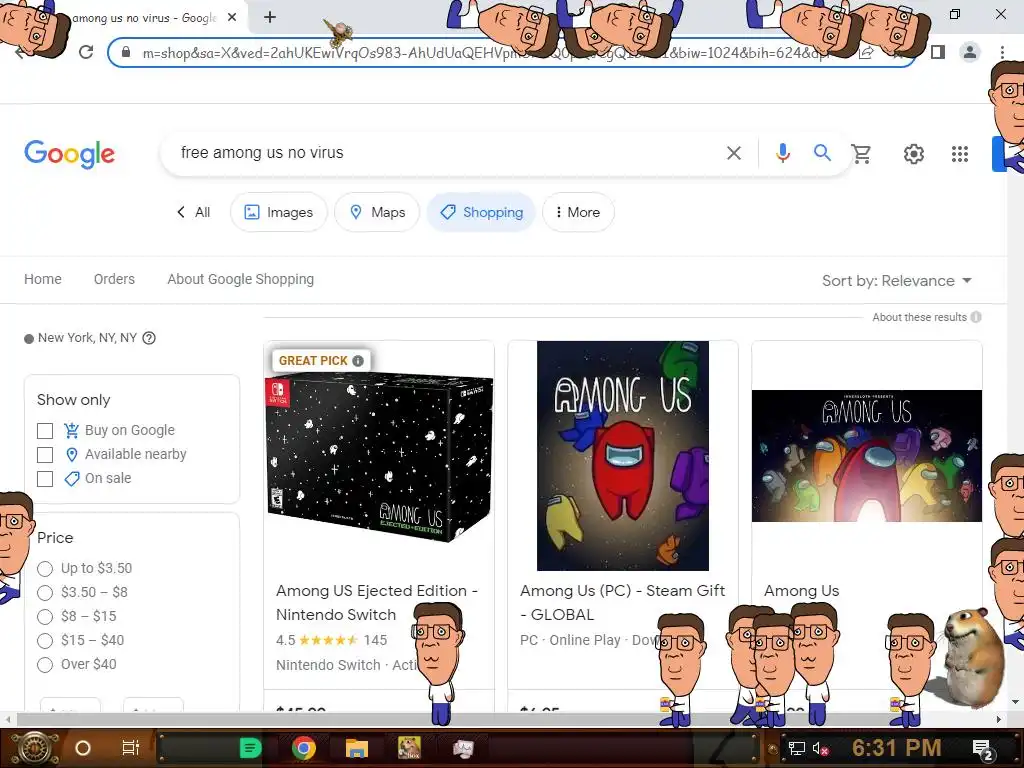Screen dimensions: 1024x768
Task: Open the third Among Us product image
Action: [x=867, y=456]
